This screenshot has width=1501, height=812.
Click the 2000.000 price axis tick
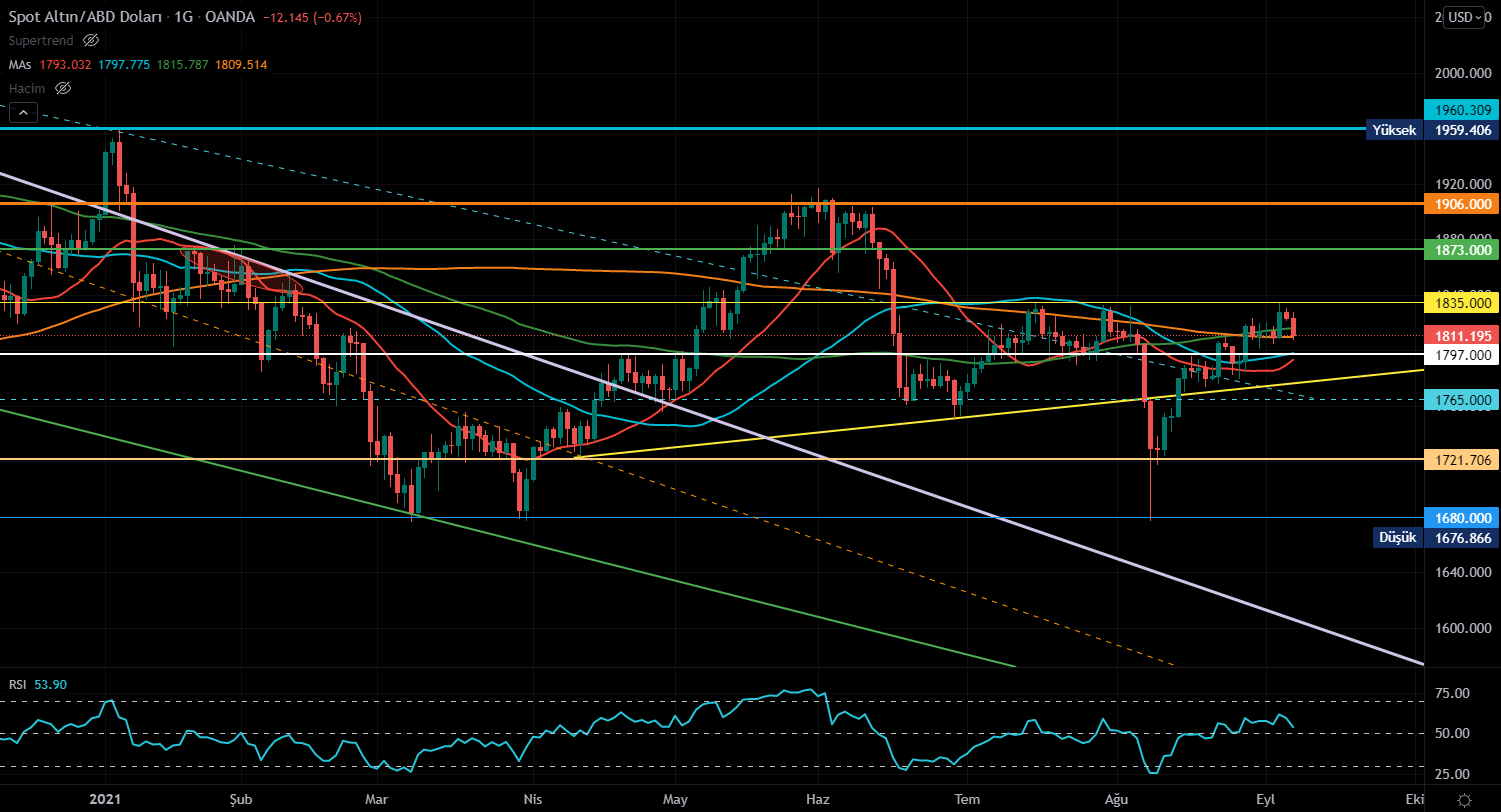pos(1461,73)
